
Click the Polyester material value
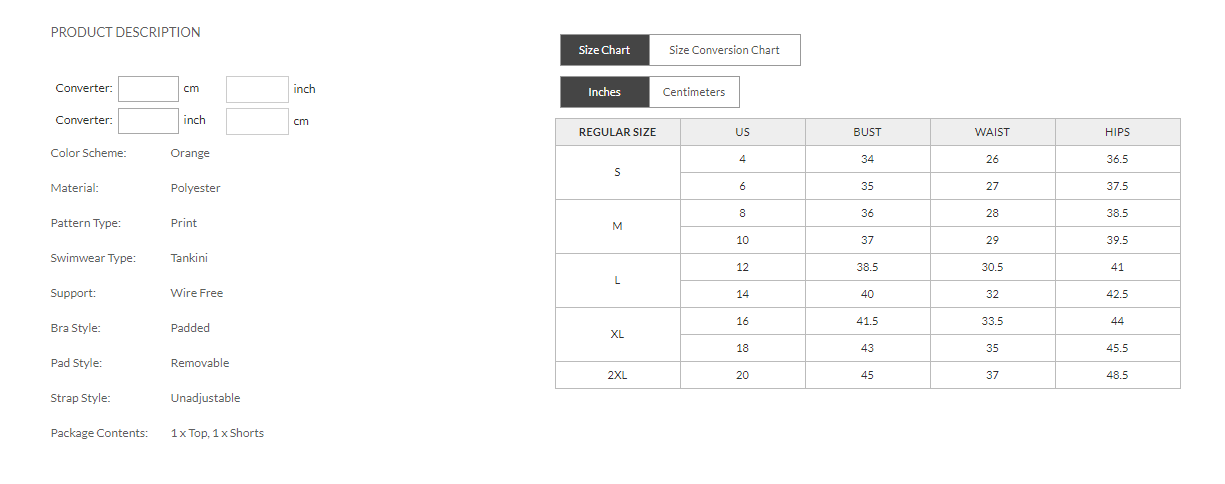[x=195, y=188]
